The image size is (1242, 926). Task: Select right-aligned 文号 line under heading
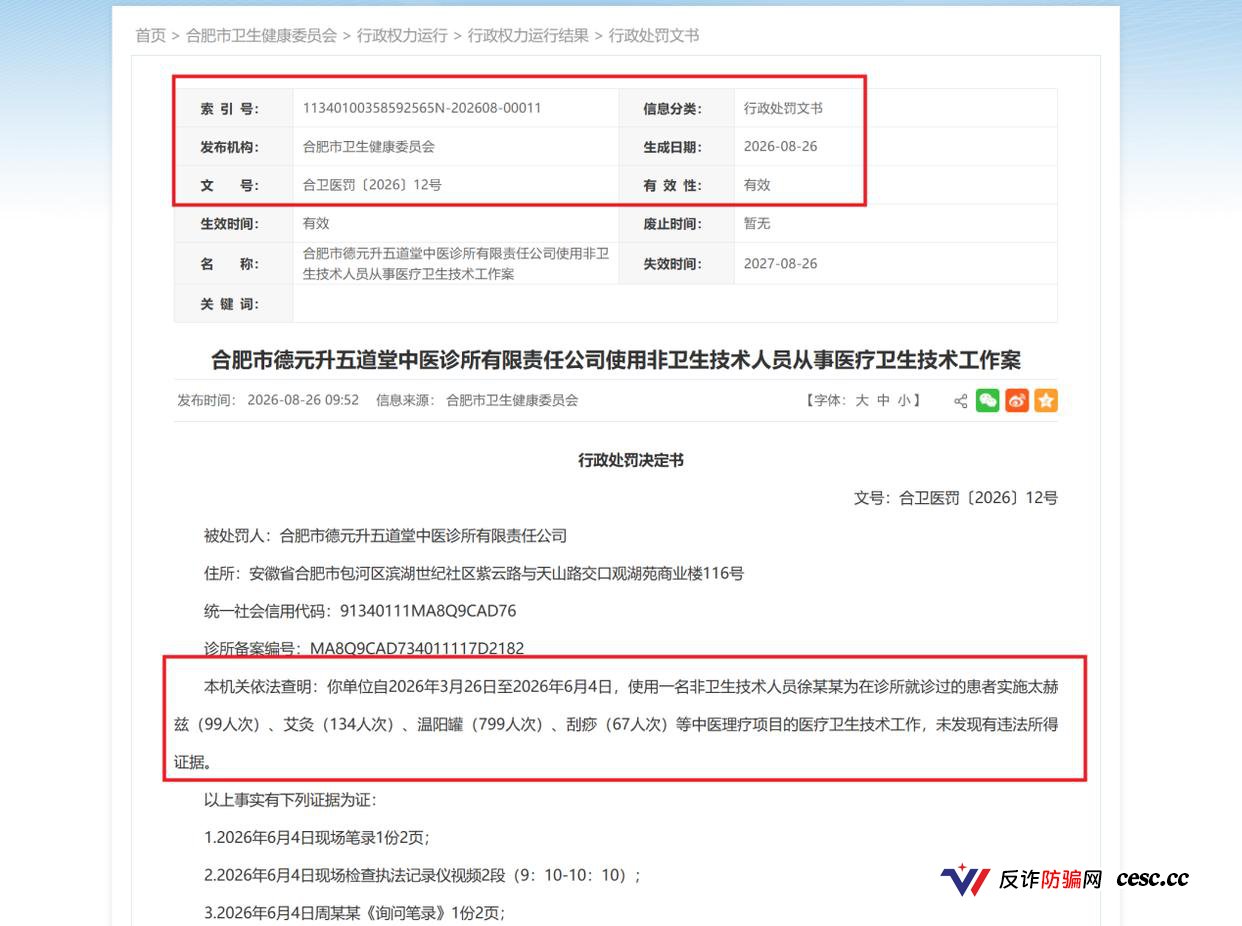pos(956,497)
